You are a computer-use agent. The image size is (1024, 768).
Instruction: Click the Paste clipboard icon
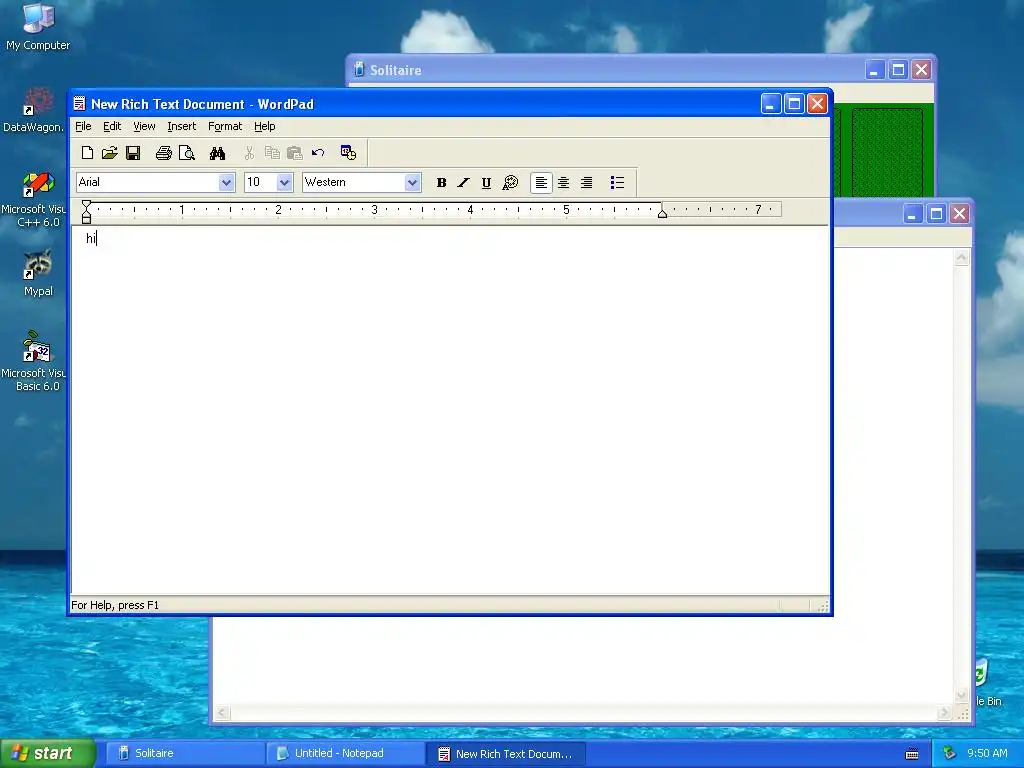point(295,153)
